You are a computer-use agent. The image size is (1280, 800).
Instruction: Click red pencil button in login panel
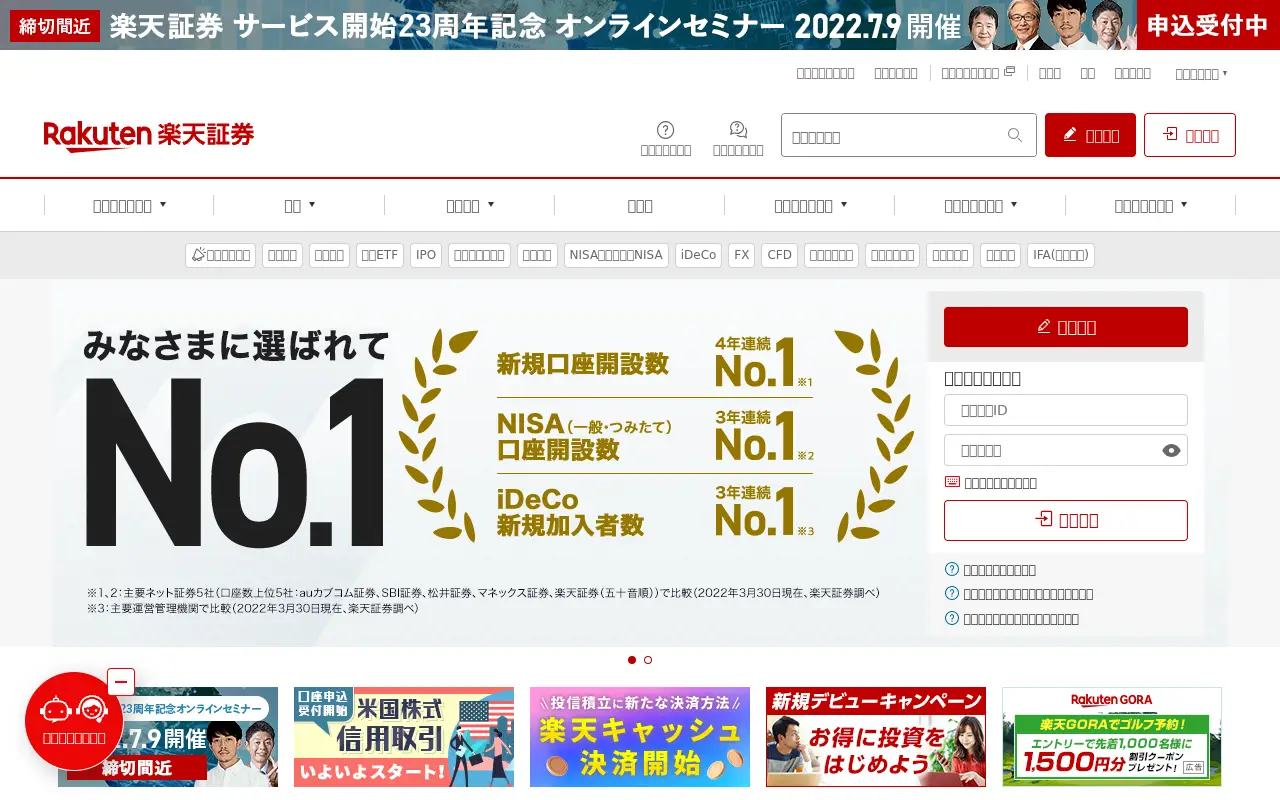(x=1066, y=327)
